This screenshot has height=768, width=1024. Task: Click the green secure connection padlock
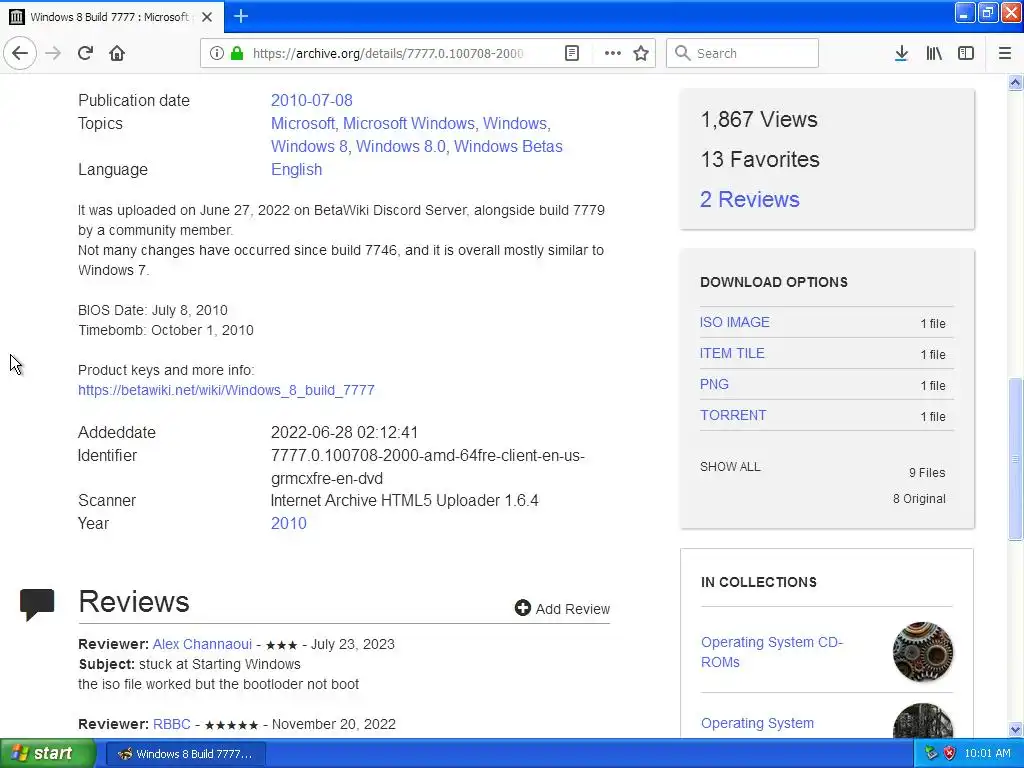pos(236,53)
